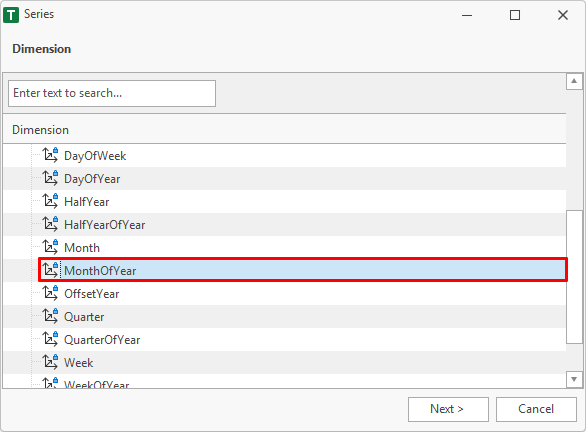
Task: Click the OffsetYear dimension icon
Action: pyautogui.click(x=50, y=293)
